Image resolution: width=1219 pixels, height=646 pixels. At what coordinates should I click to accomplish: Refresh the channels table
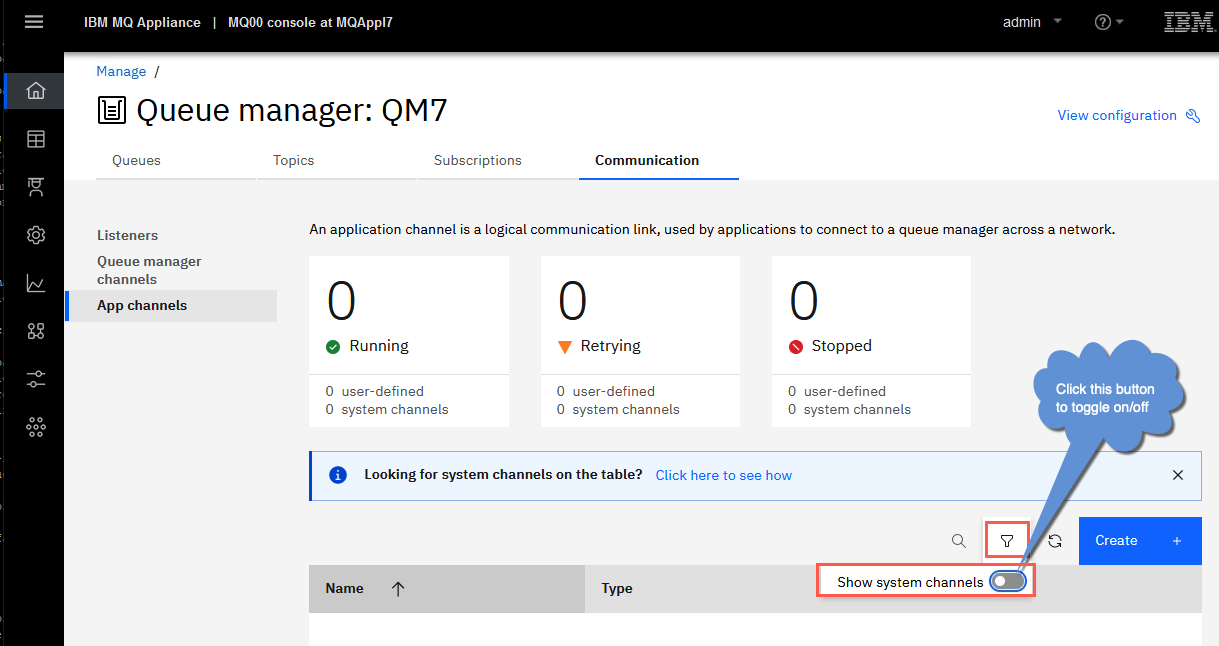[1055, 541]
